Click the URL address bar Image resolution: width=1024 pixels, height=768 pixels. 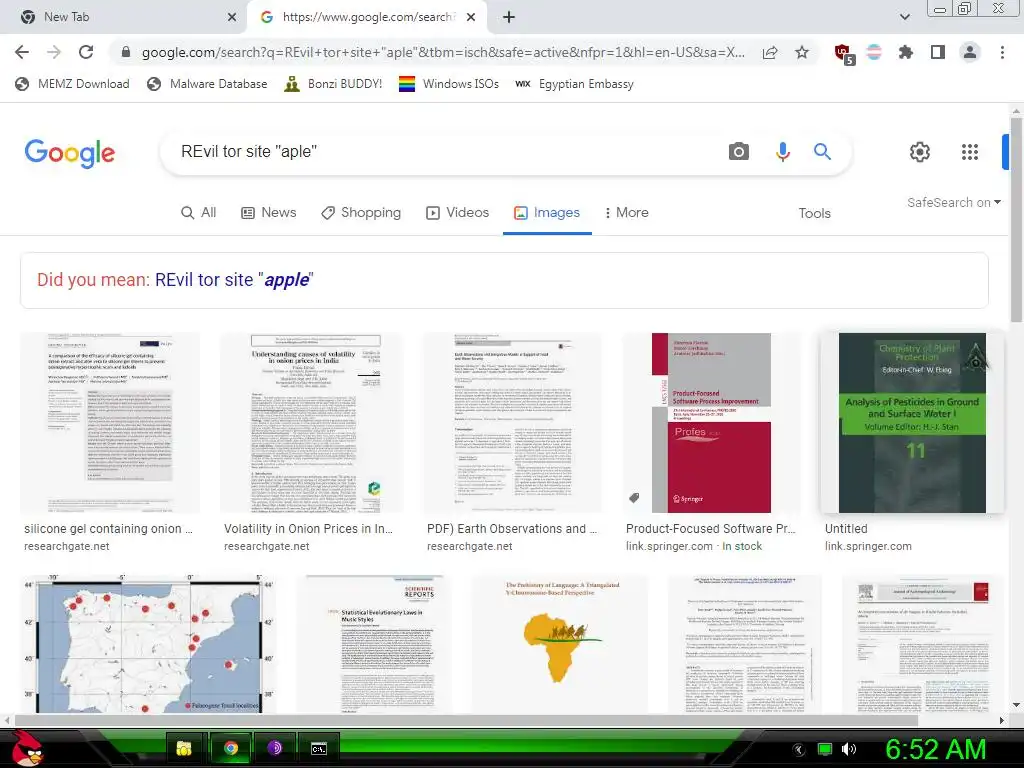click(443, 52)
